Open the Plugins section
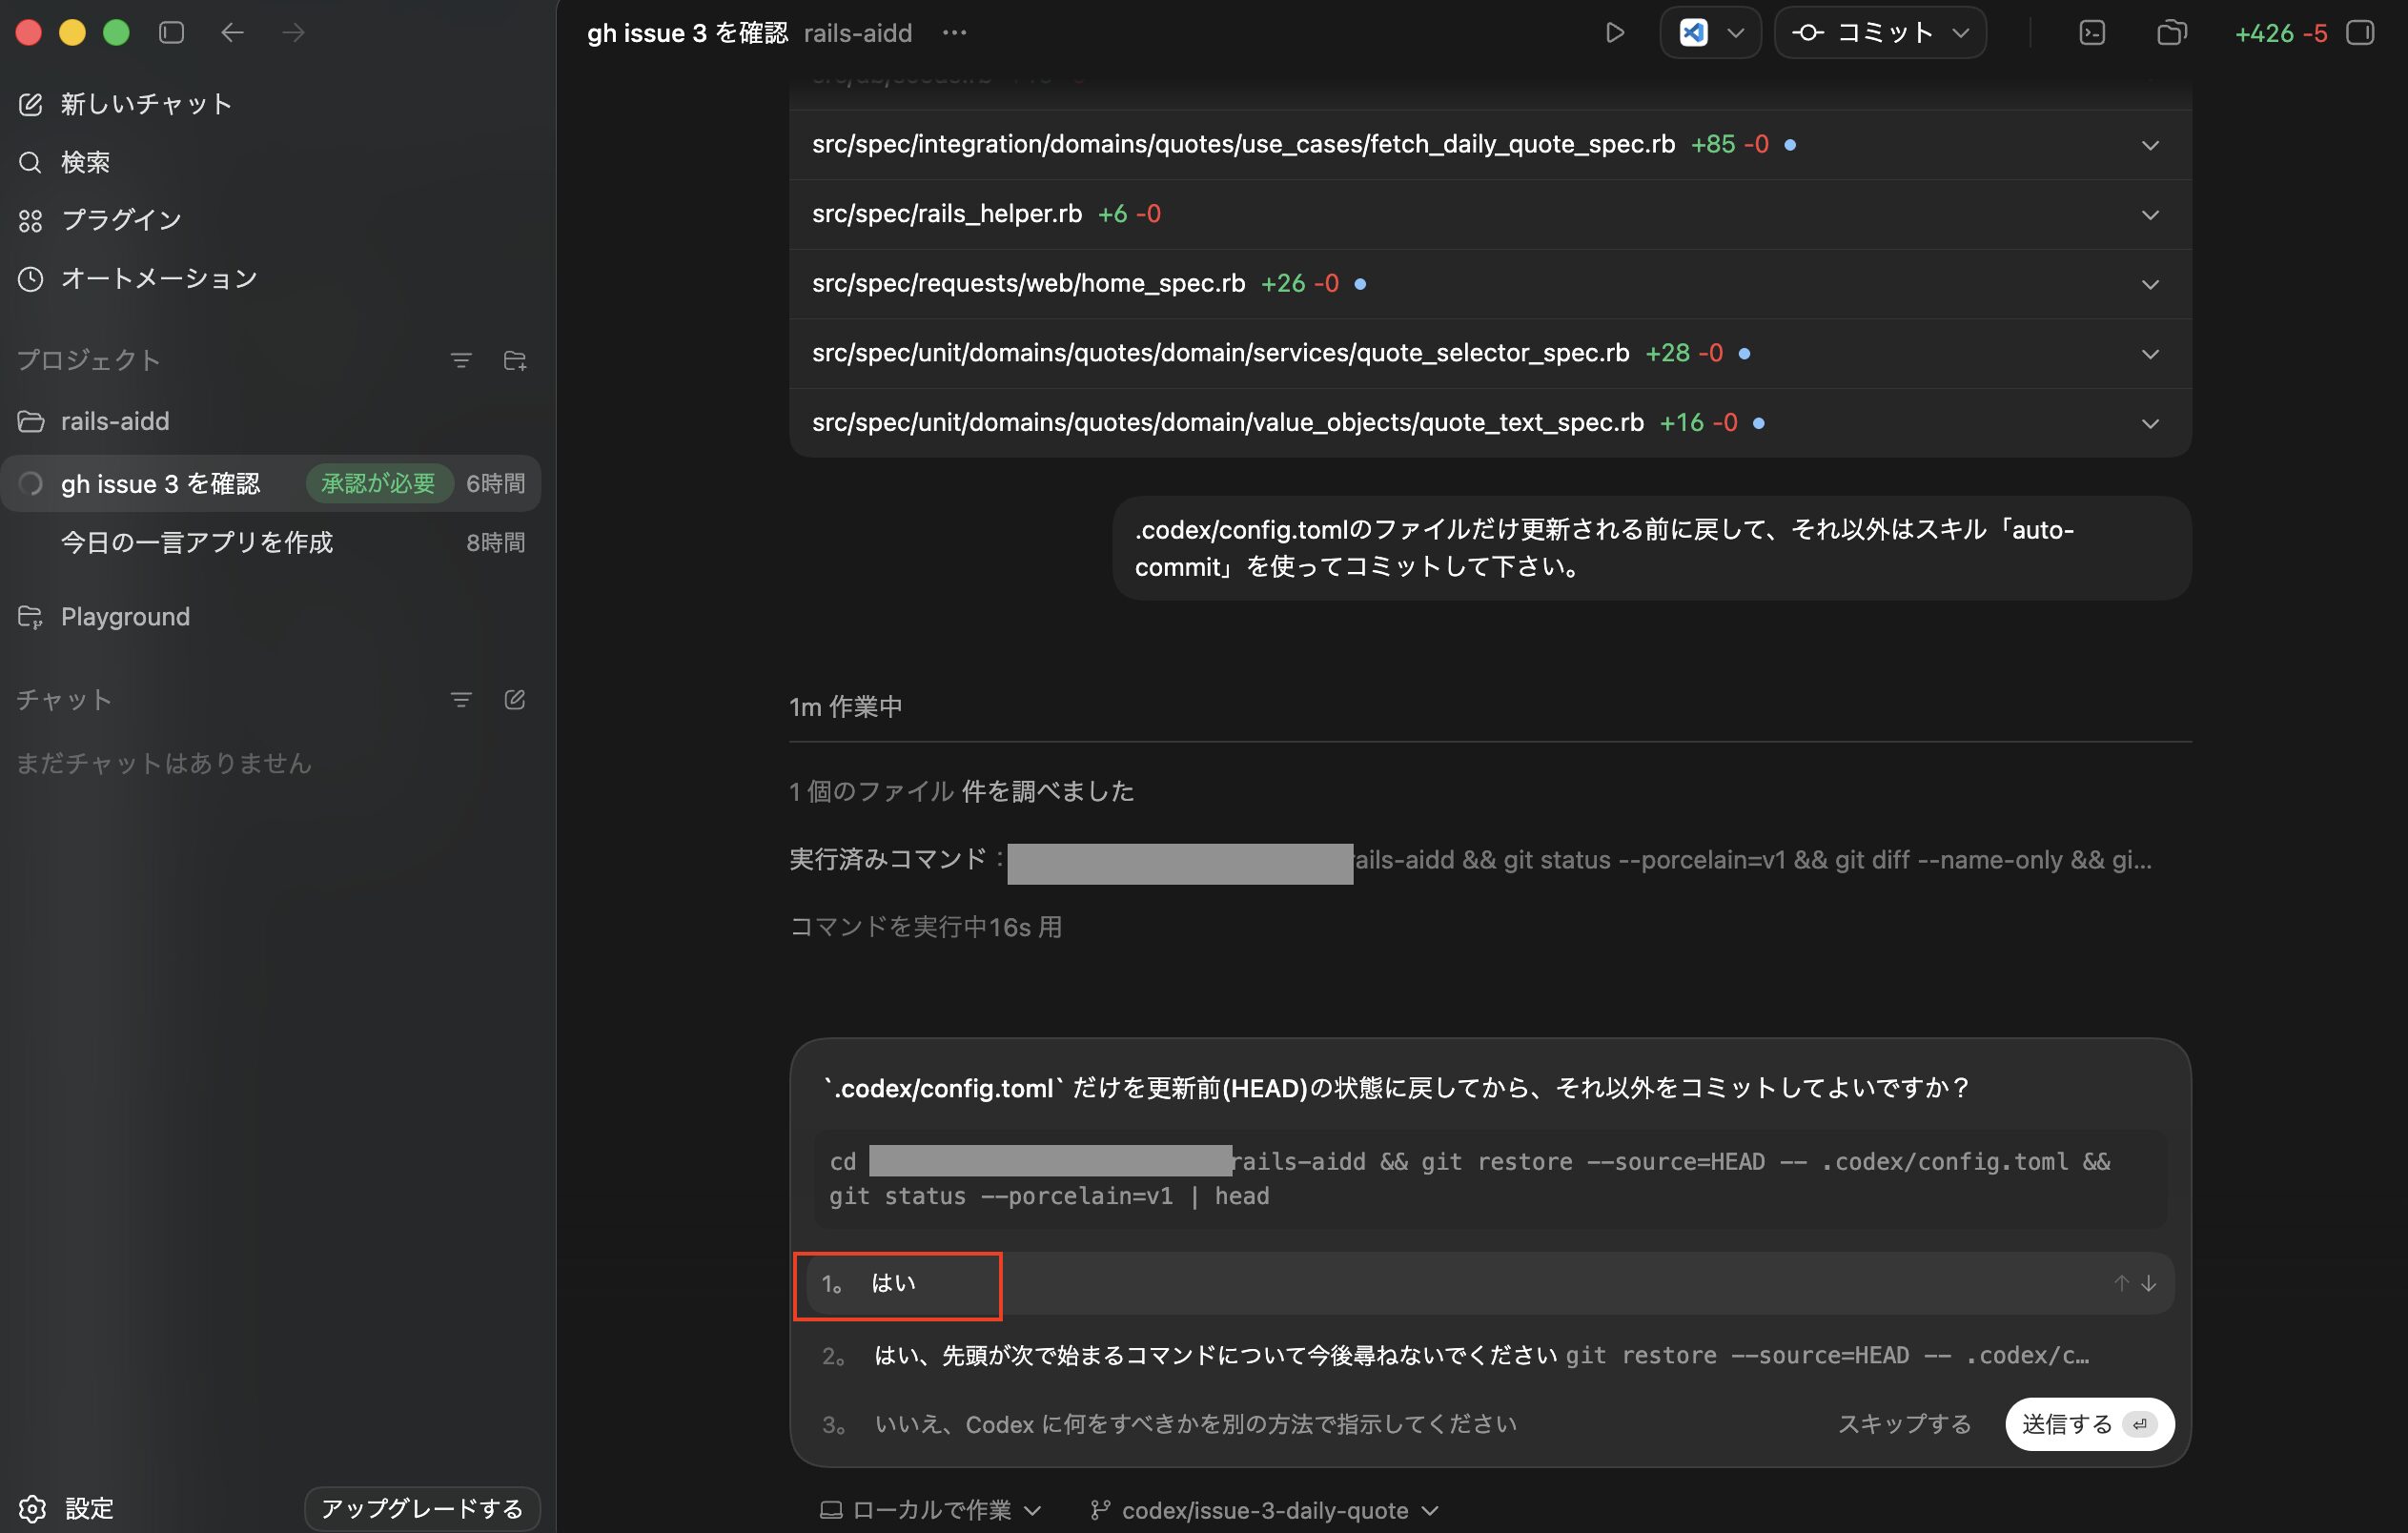 (x=120, y=220)
